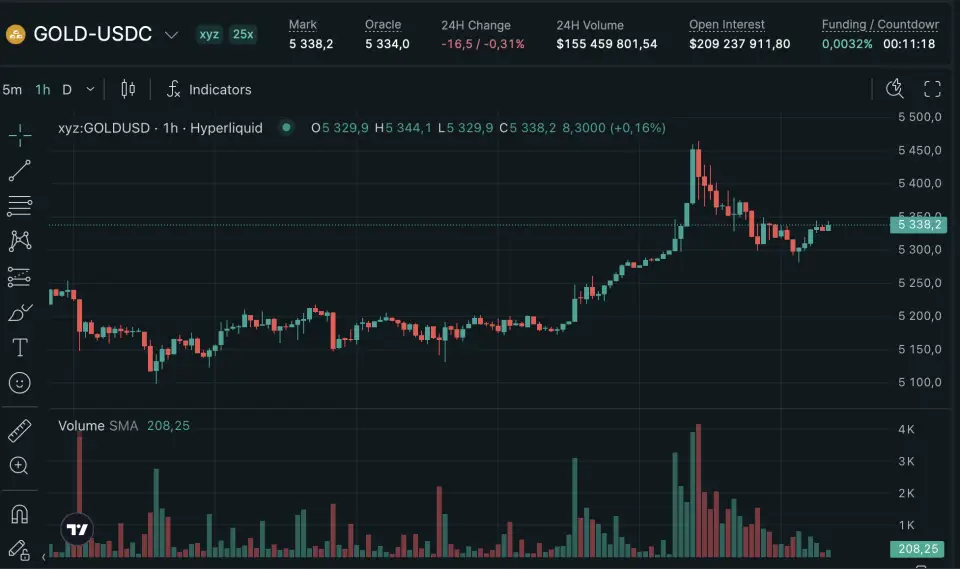
Task: Expand the GOLD-USDC pair selector chevron
Action: click(x=171, y=35)
